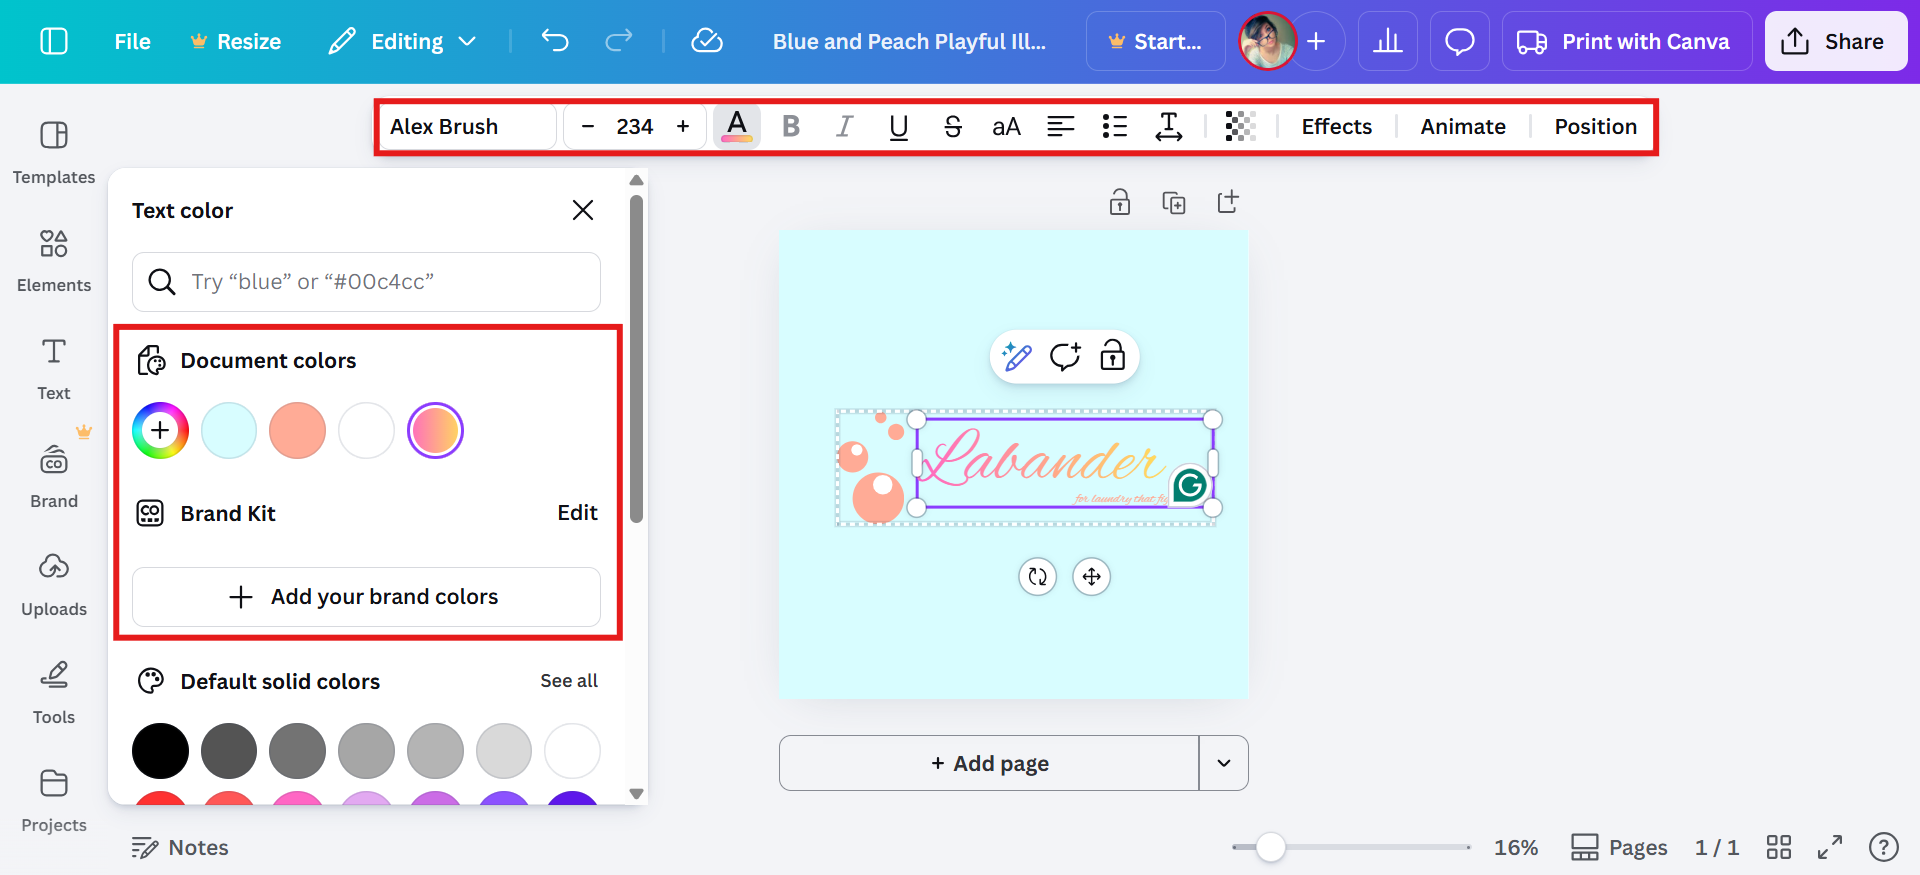Select the peach document color
Viewport: 1920px width, 875px height.
(x=297, y=431)
